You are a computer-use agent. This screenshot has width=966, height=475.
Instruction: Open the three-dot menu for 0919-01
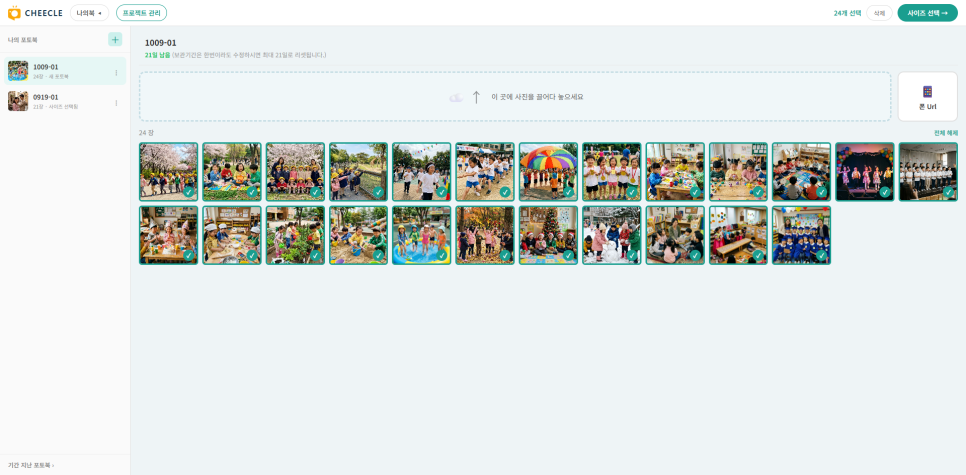coord(116,102)
